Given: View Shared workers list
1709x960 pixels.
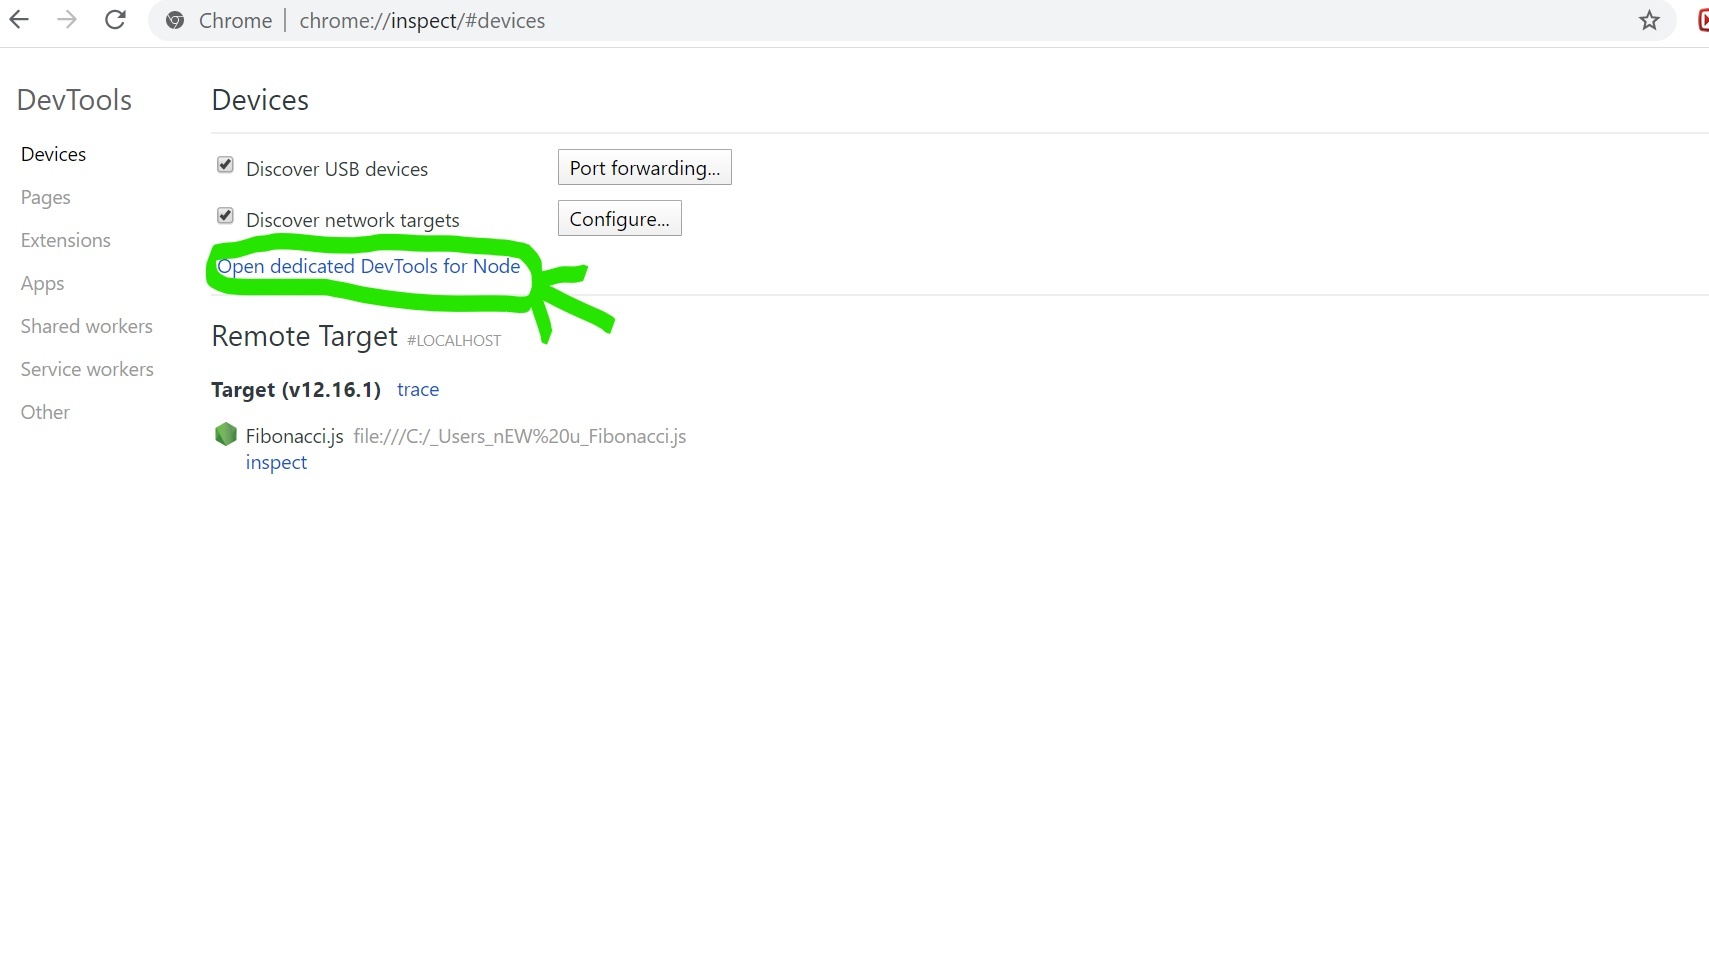Looking at the screenshot, I should click(x=87, y=326).
